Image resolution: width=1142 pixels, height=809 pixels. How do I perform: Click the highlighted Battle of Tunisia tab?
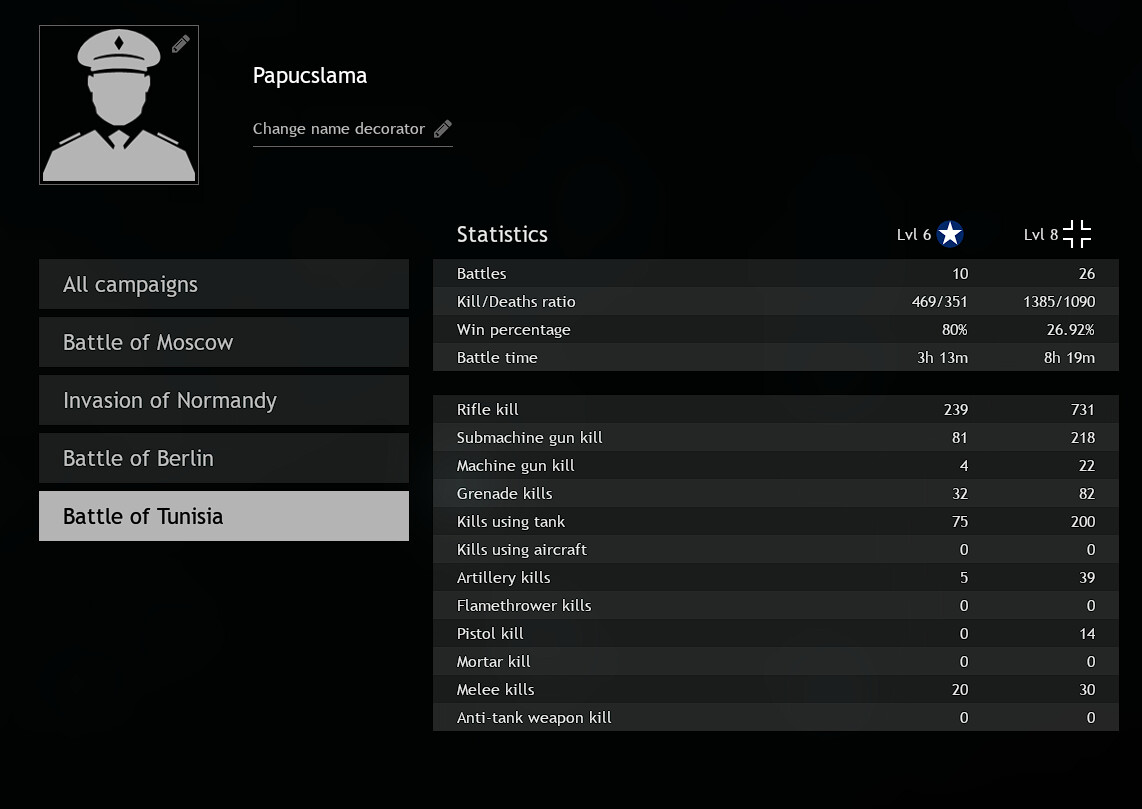tap(224, 516)
